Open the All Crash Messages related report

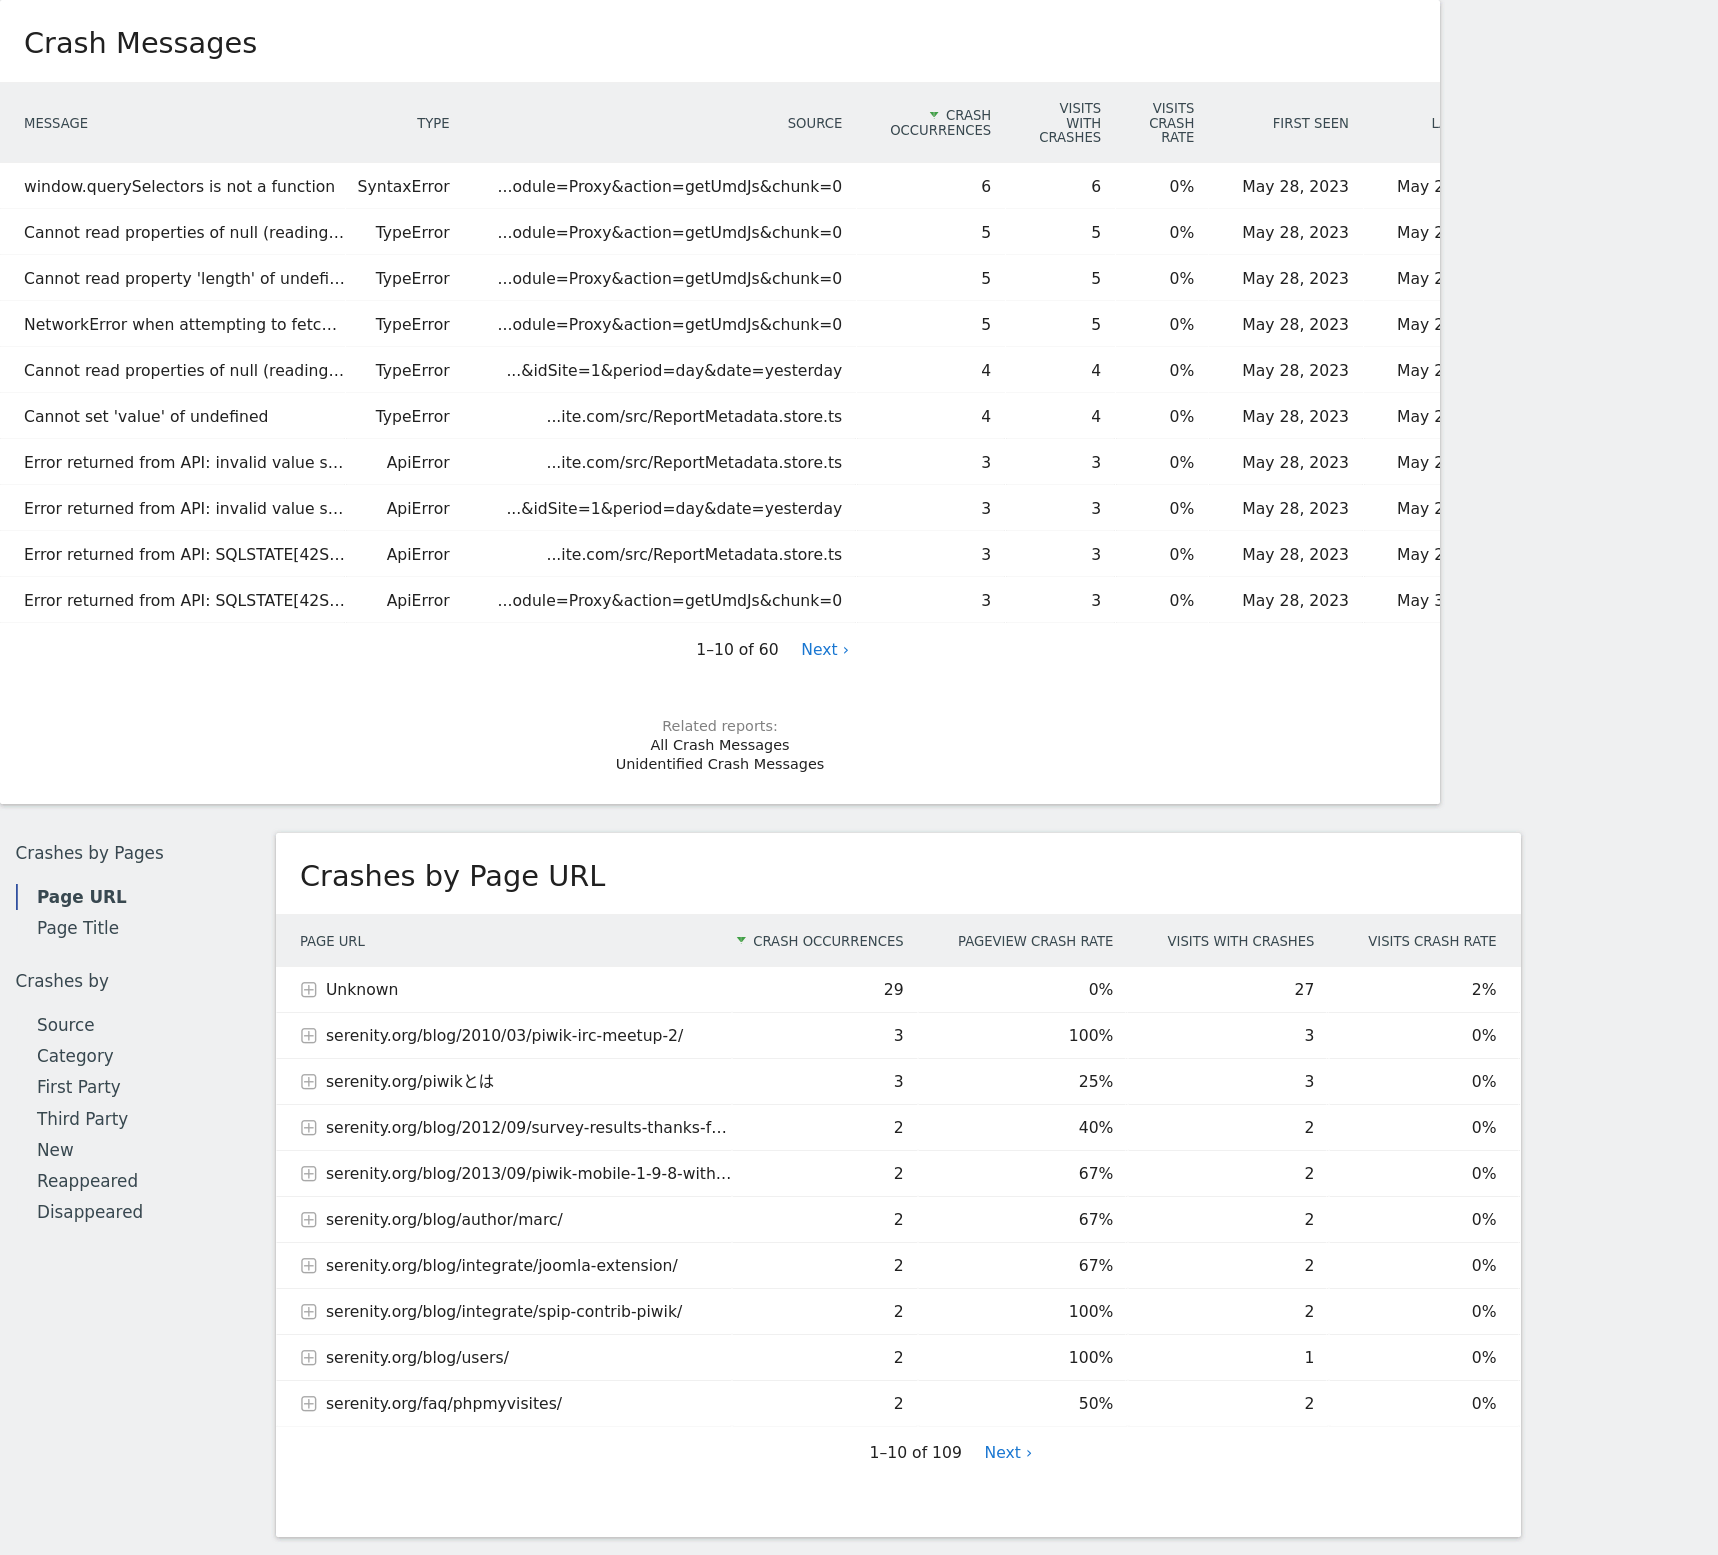tap(720, 745)
